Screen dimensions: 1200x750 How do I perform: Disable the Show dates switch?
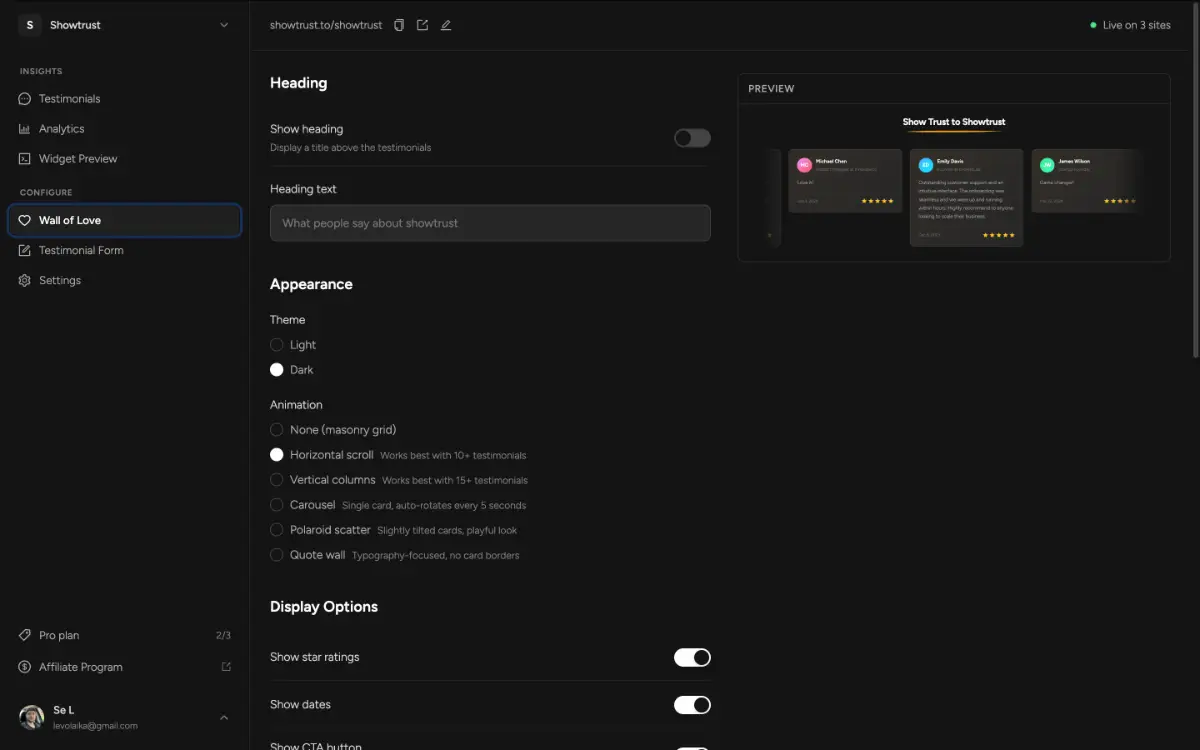point(692,705)
